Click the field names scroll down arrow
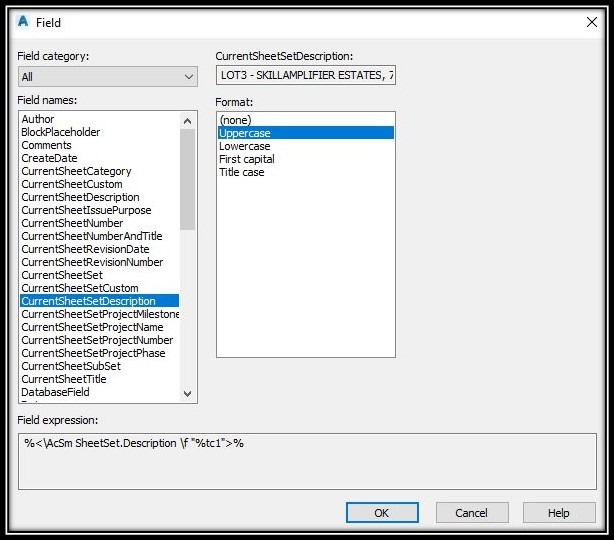Viewport: 614px width, 540px height. pyautogui.click(x=188, y=394)
